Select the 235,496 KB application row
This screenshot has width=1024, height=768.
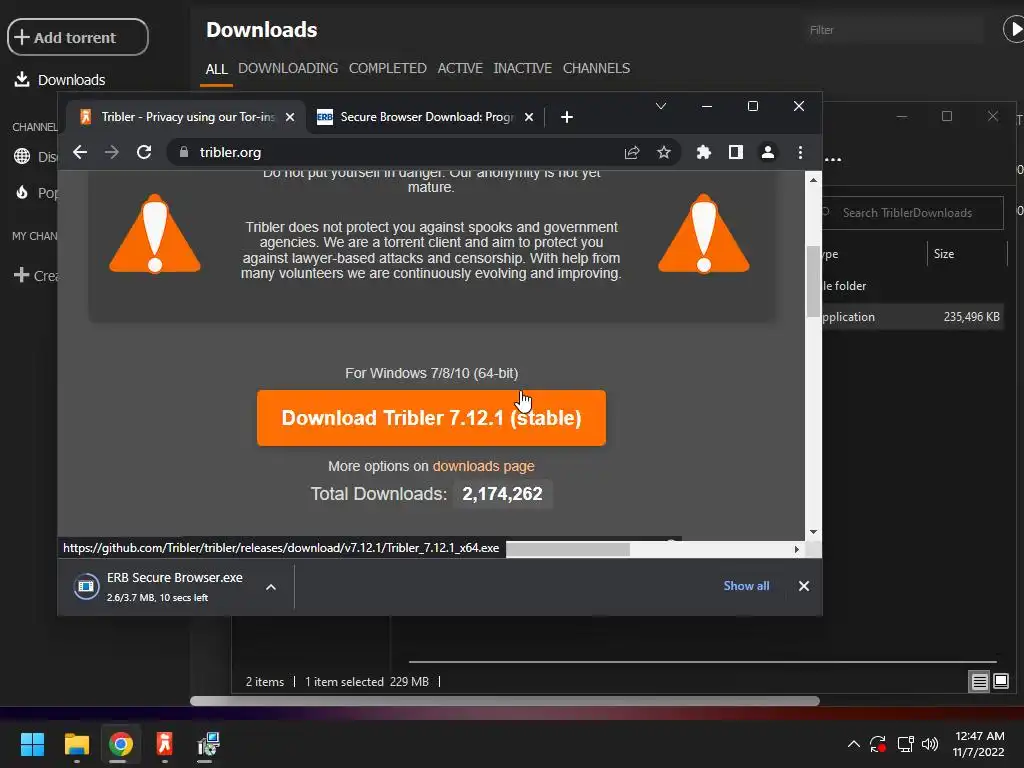(912, 317)
